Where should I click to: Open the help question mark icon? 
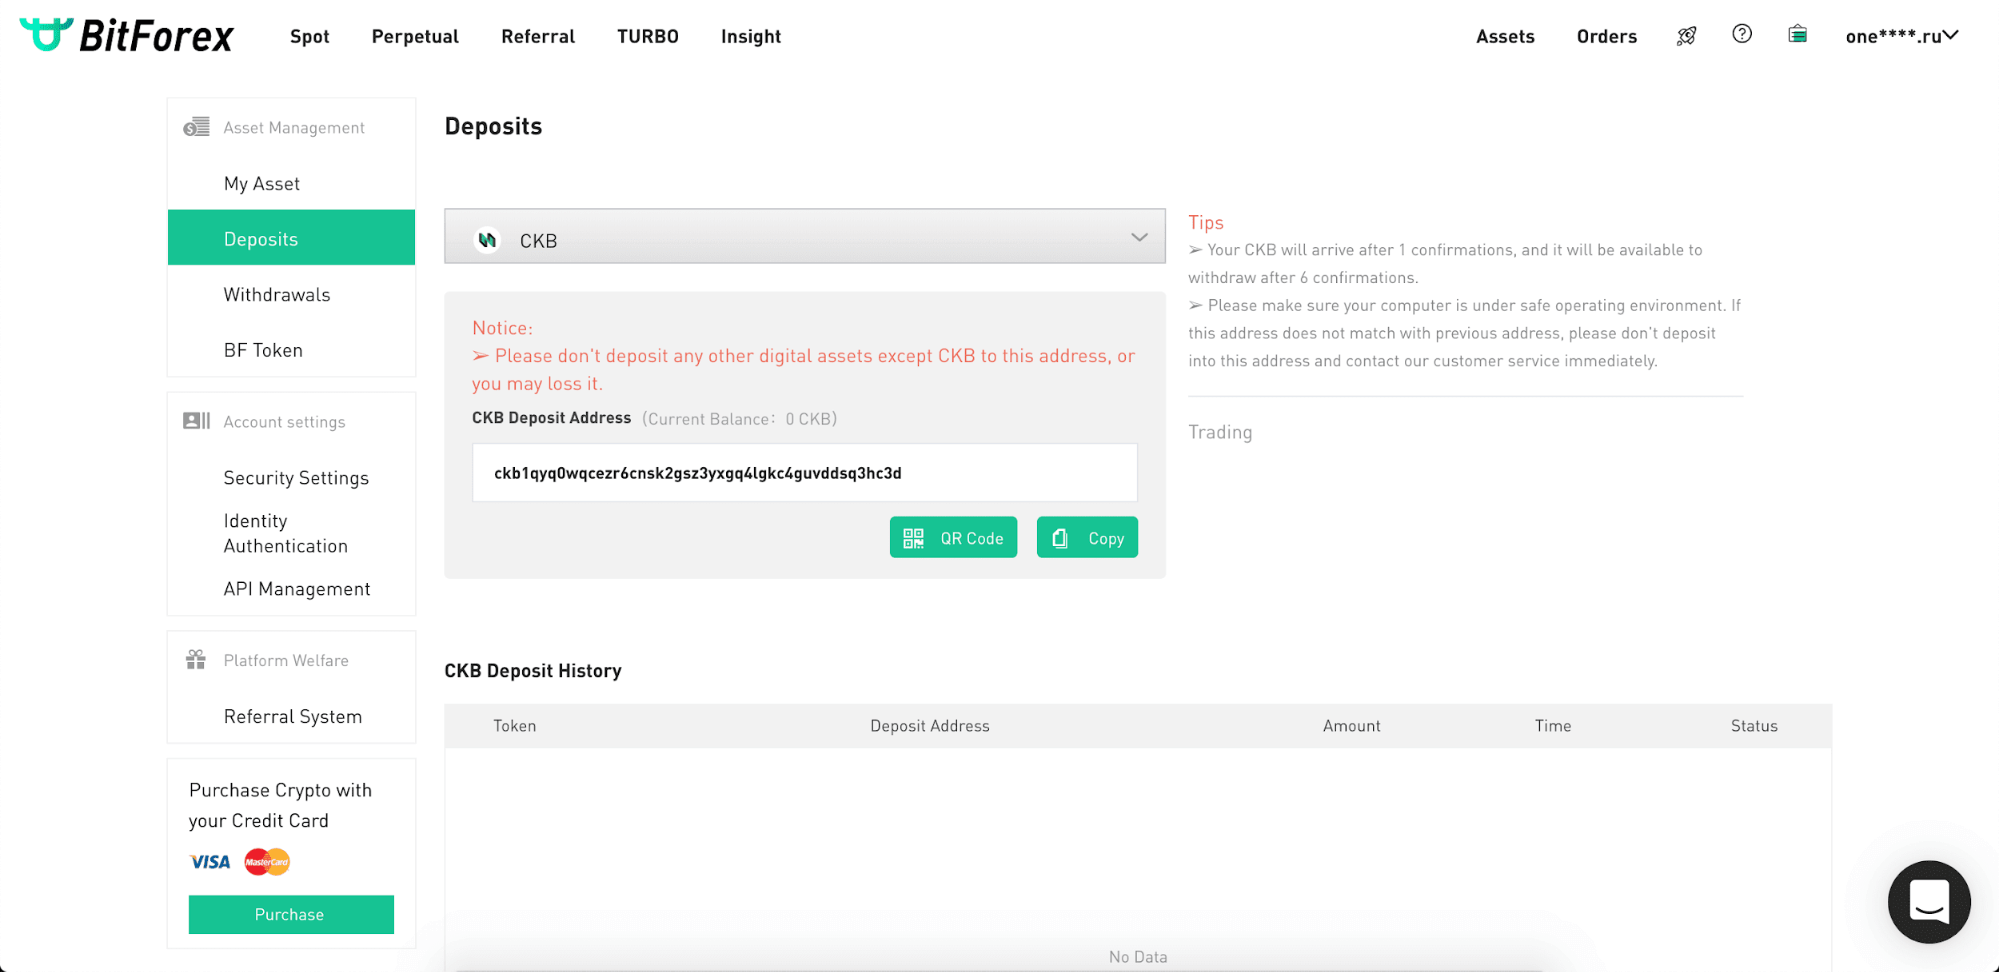(x=1742, y=34)
